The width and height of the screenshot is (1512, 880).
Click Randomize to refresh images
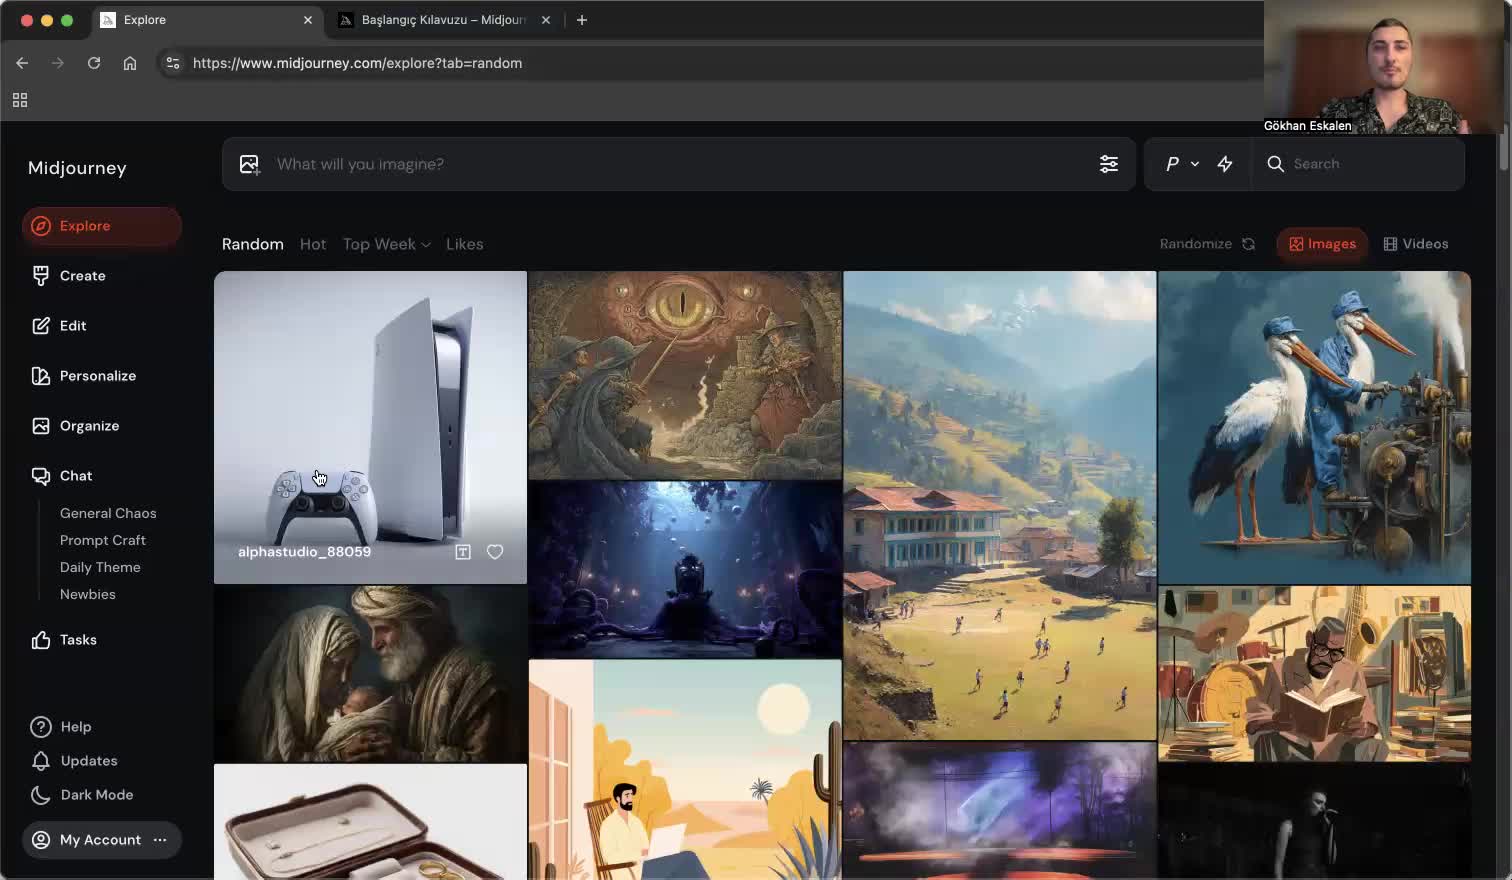(x=1207, y=244)
